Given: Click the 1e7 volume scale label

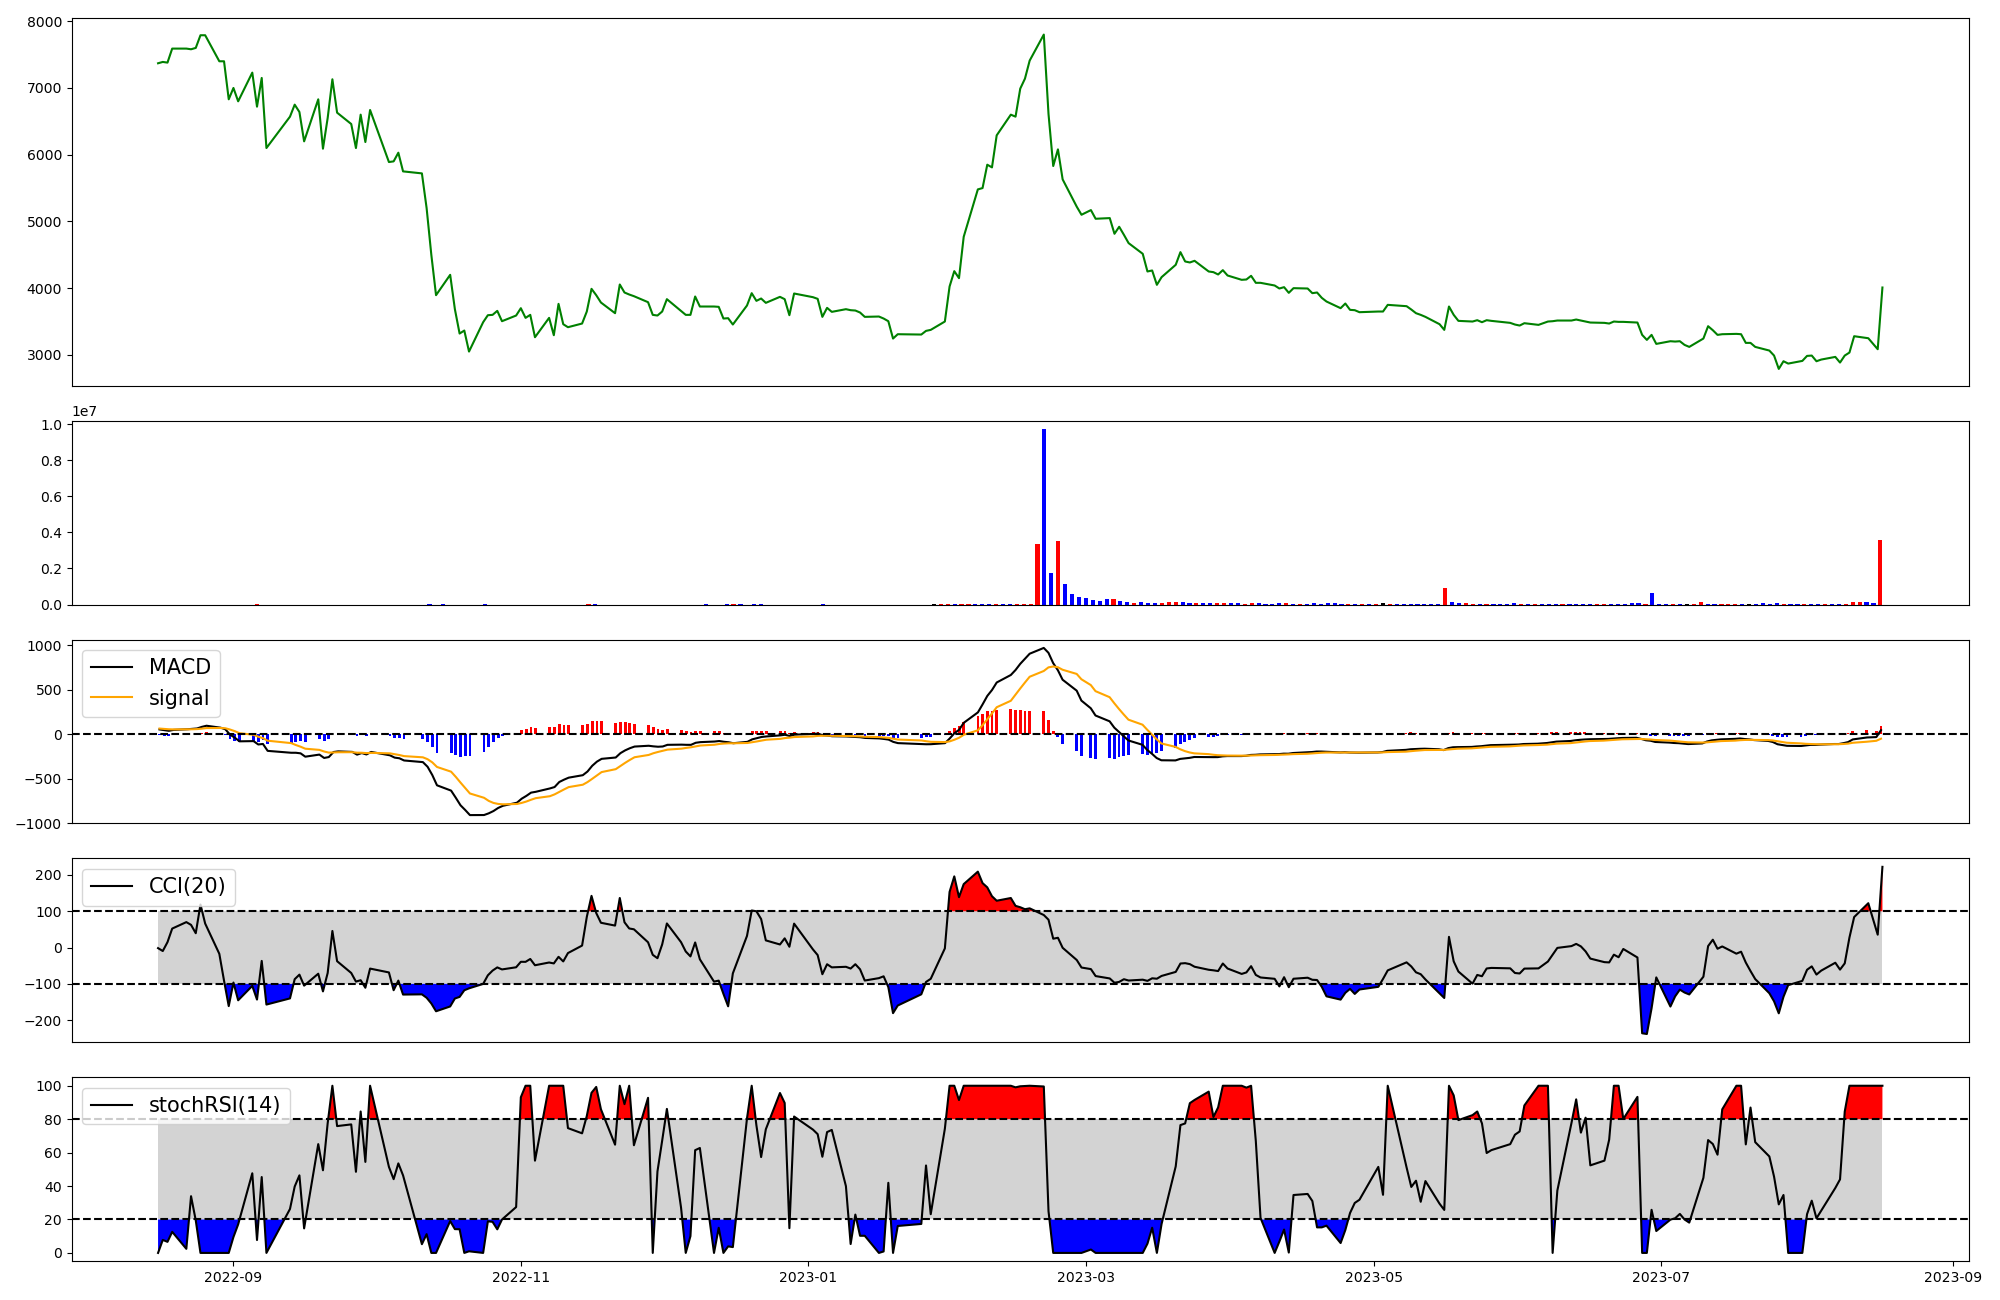Looking at the screenshot, I should click(84, 411).
